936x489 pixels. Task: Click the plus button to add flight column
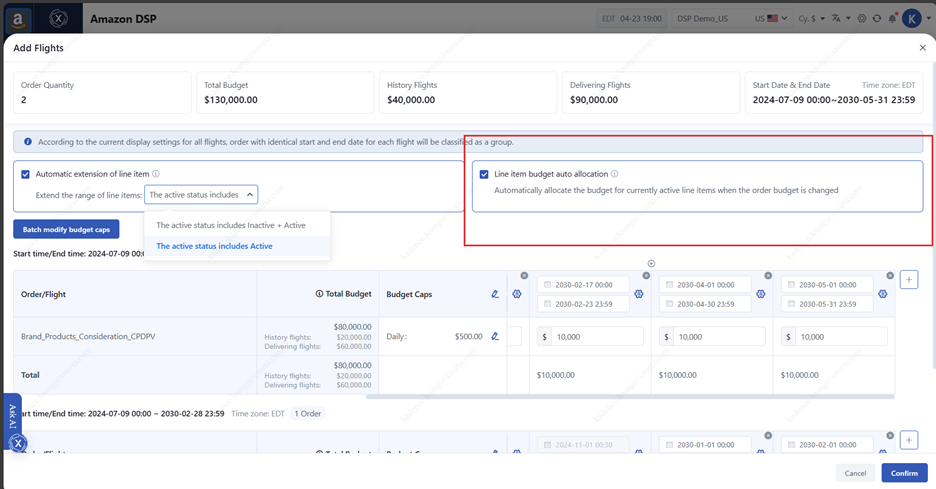pyautogui.click(x=908, y=280)
